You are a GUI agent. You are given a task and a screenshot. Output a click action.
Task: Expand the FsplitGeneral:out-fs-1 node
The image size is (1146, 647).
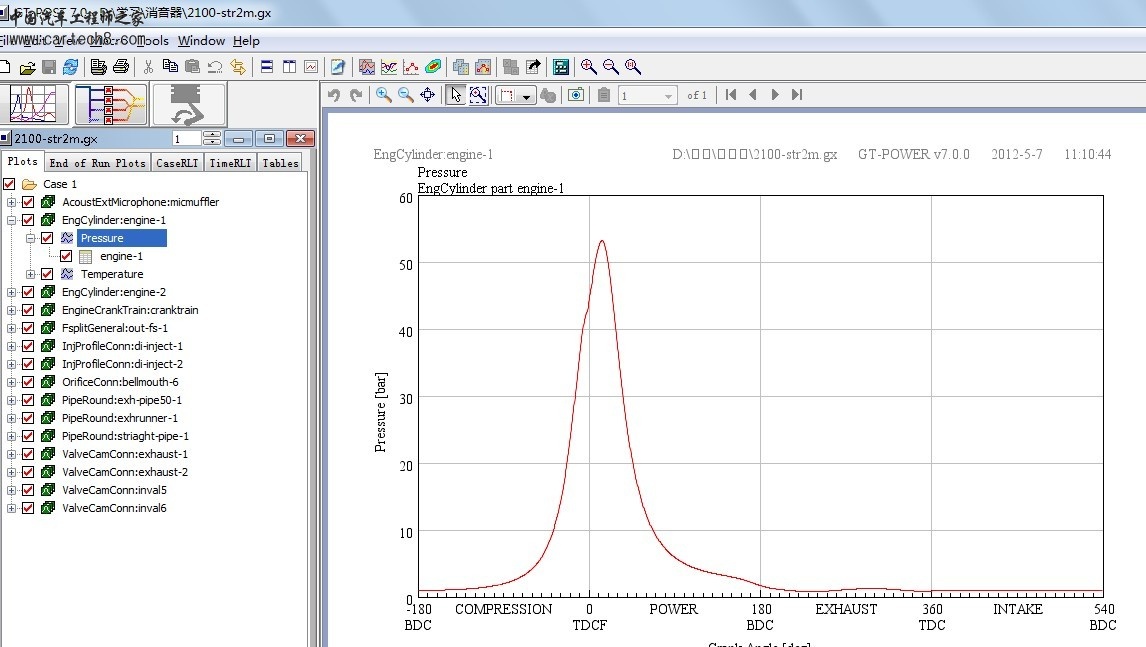11,328
